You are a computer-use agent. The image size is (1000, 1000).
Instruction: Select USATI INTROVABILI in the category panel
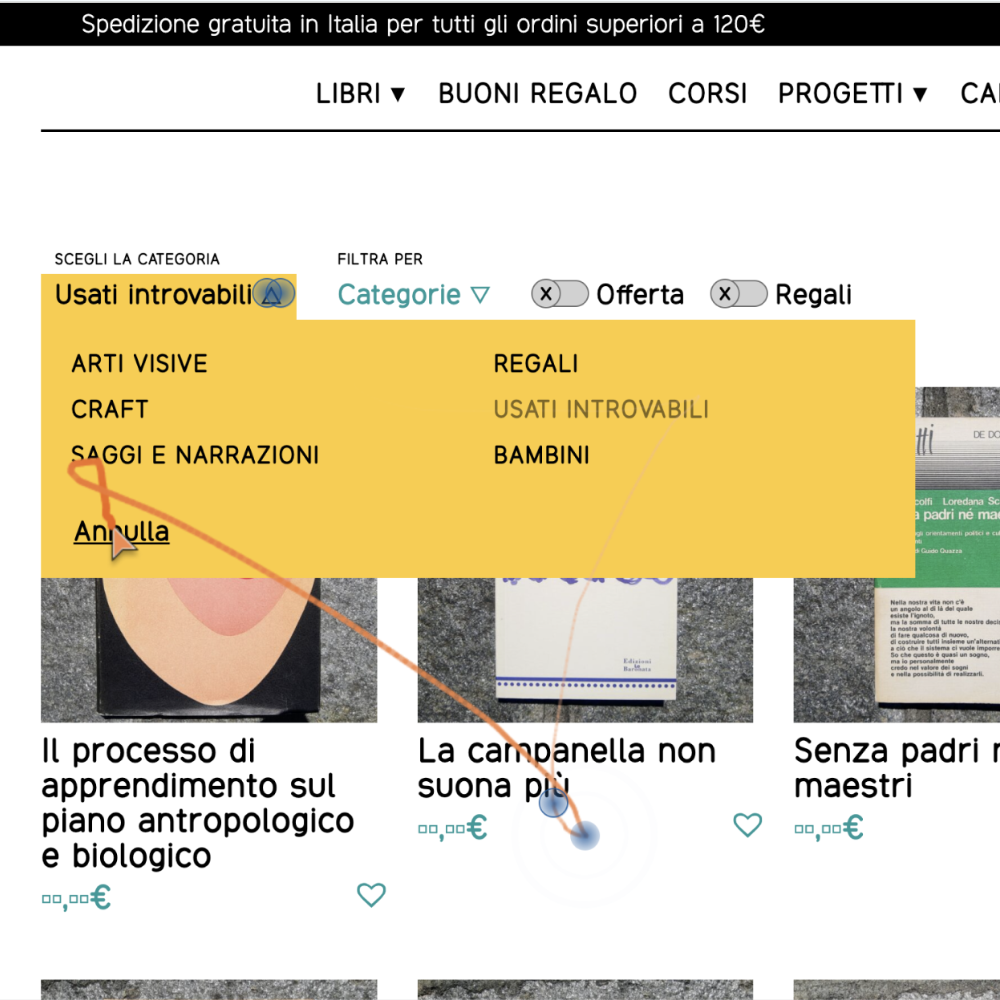601,410
